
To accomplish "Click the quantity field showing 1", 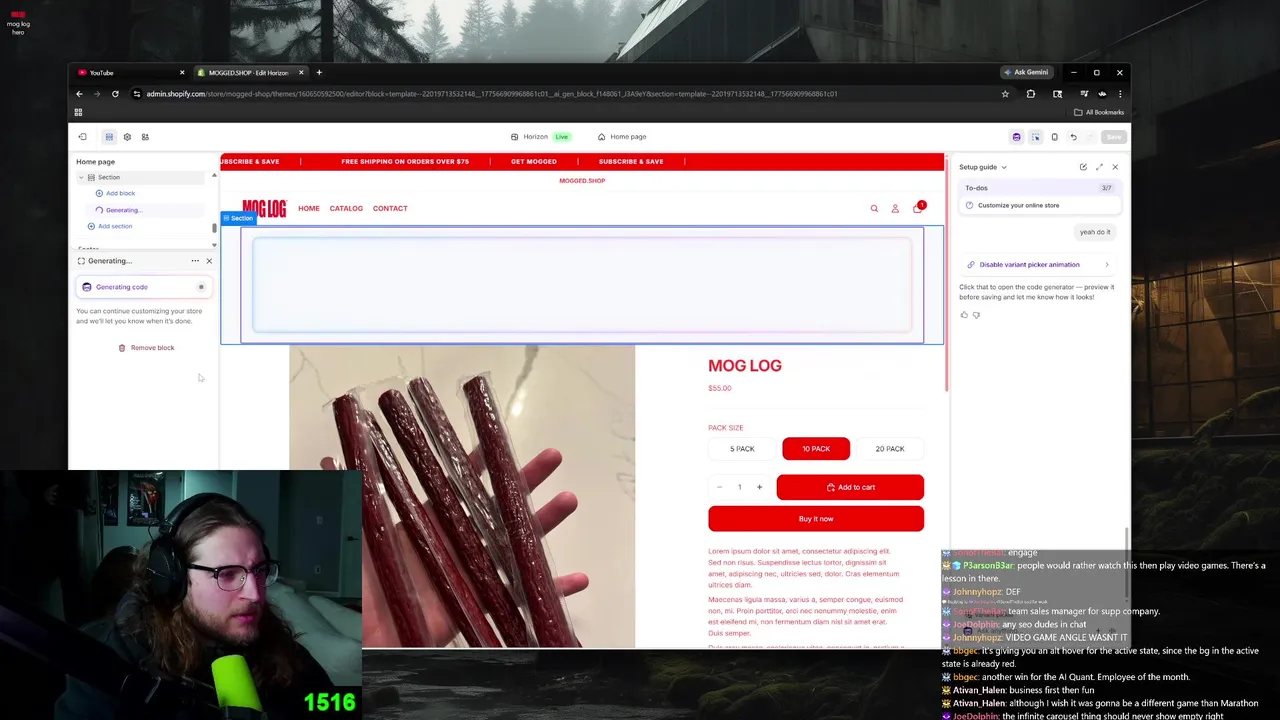I will click(x=739, y=487).
